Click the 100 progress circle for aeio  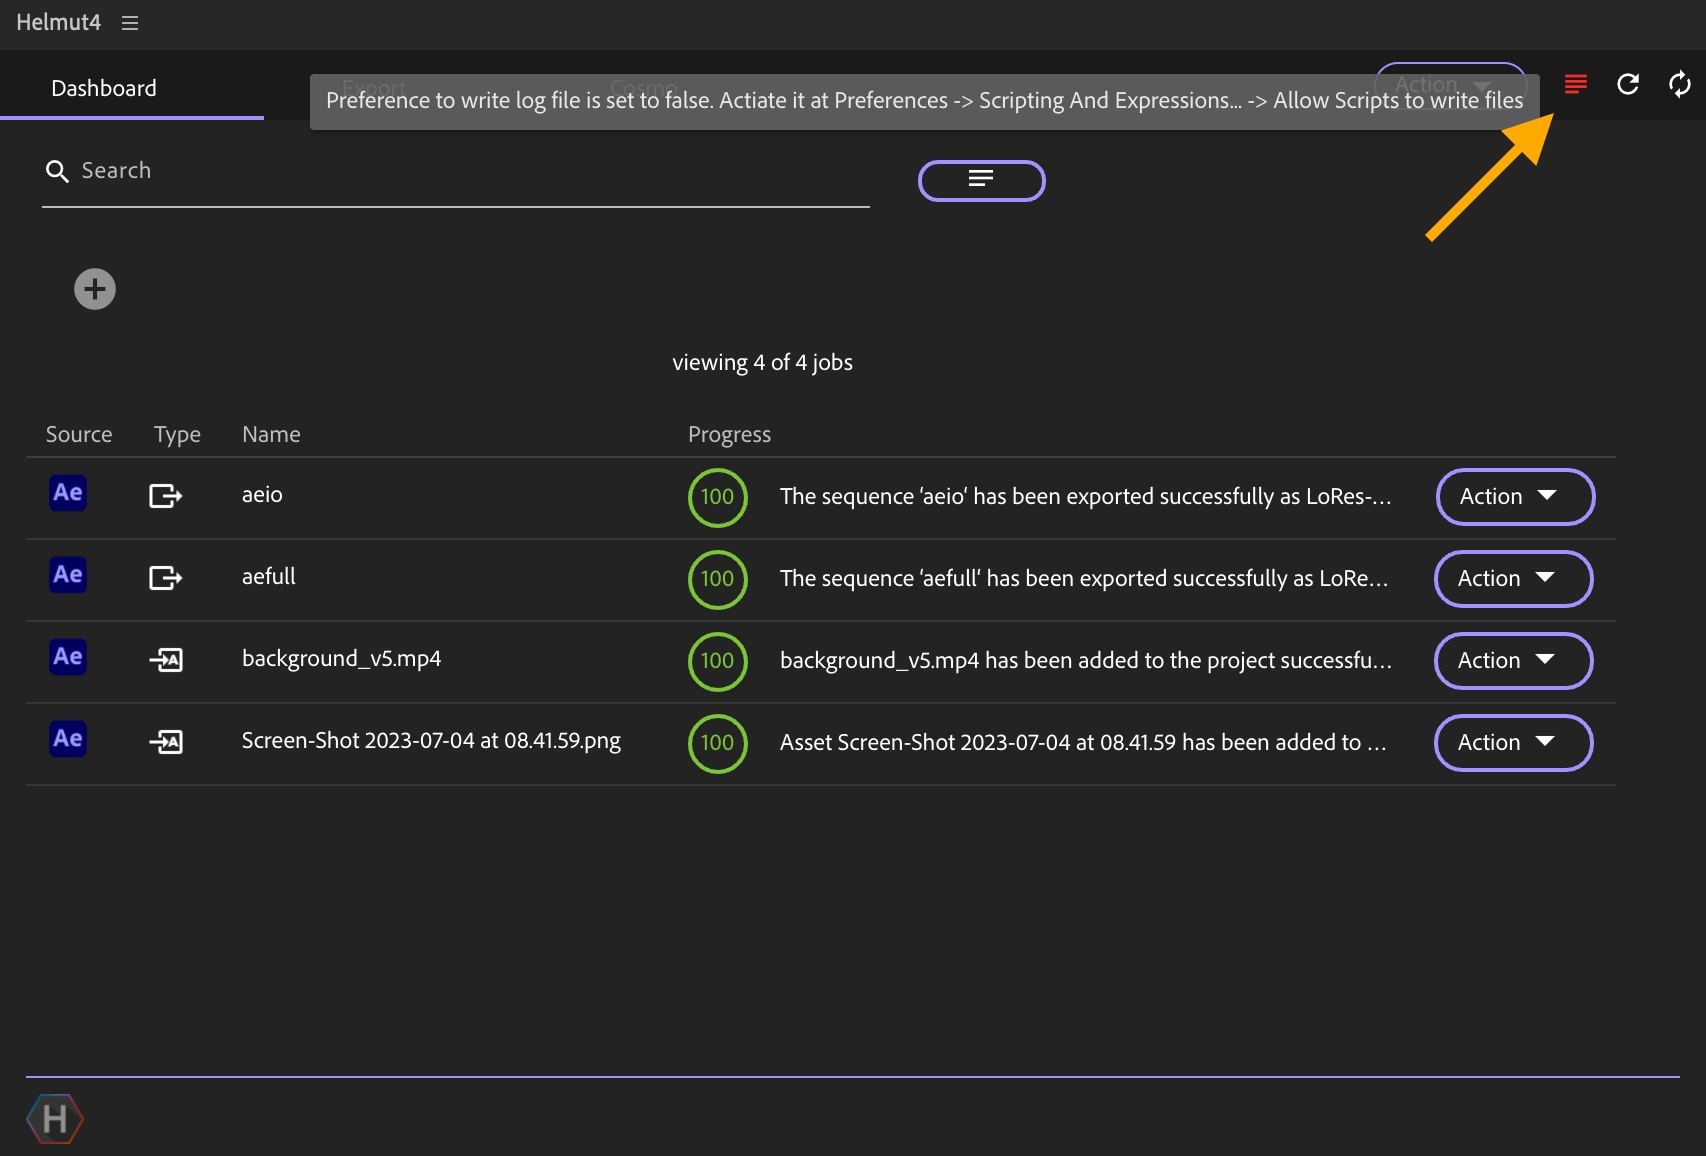pyautogui.click(x=717, y=497)
